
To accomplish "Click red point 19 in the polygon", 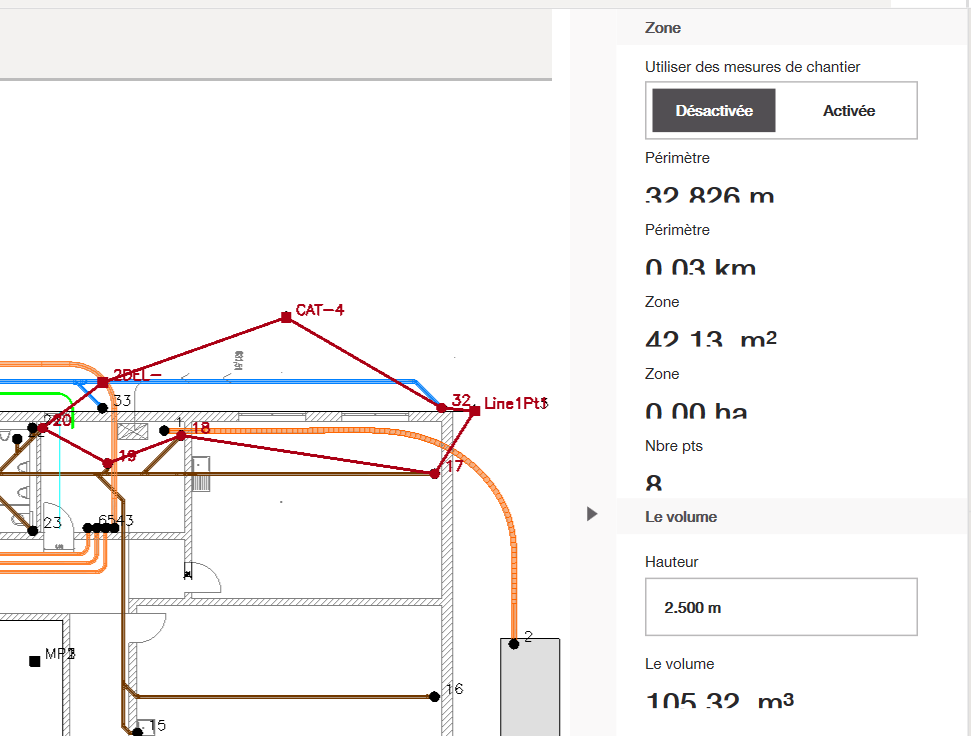I will tap(108, 463).
